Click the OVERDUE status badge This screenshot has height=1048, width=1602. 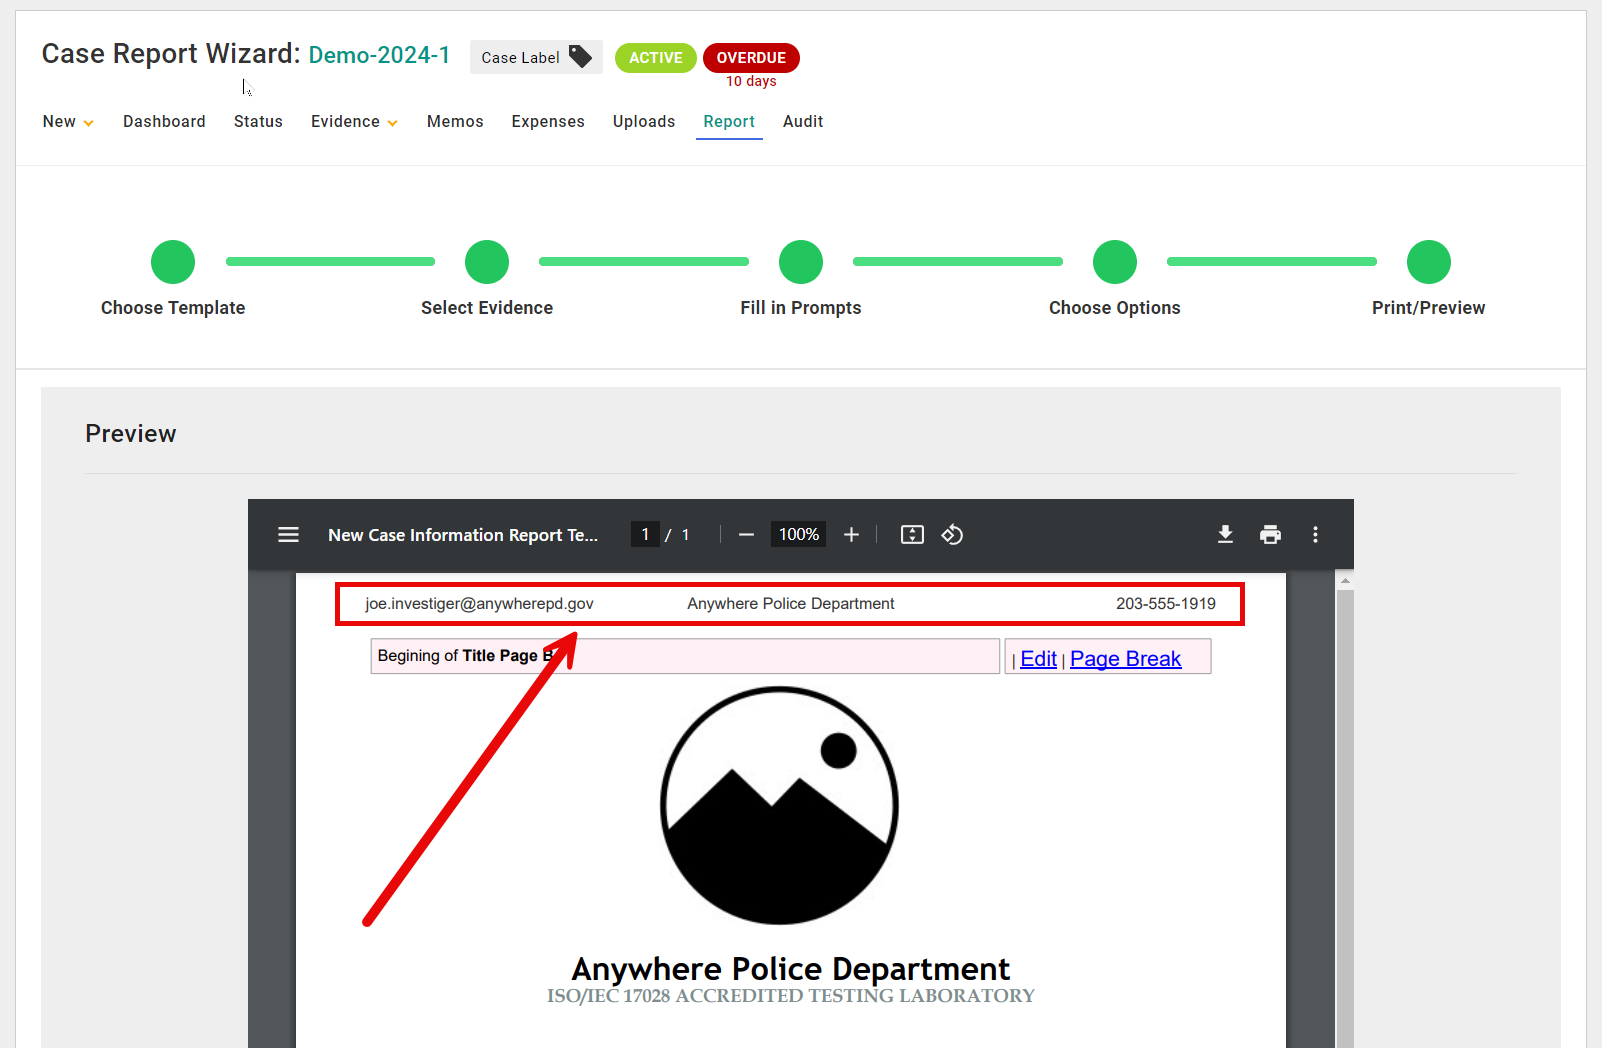click(751, 58)
